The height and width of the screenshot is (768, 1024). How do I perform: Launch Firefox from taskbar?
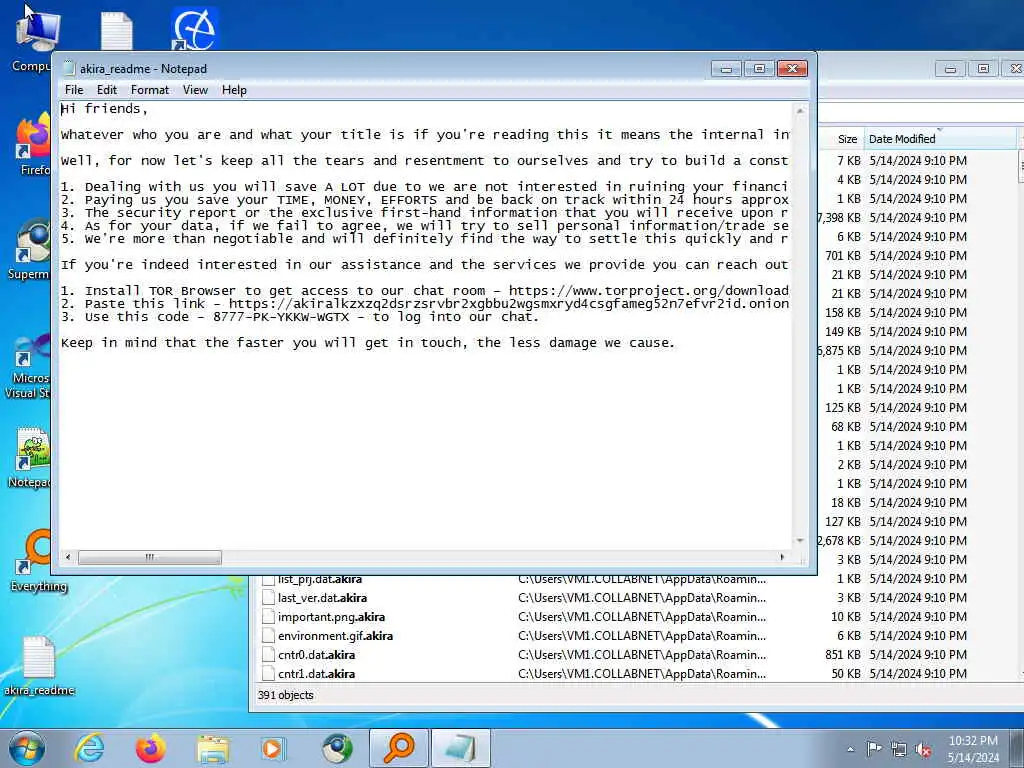click(150, 748)
